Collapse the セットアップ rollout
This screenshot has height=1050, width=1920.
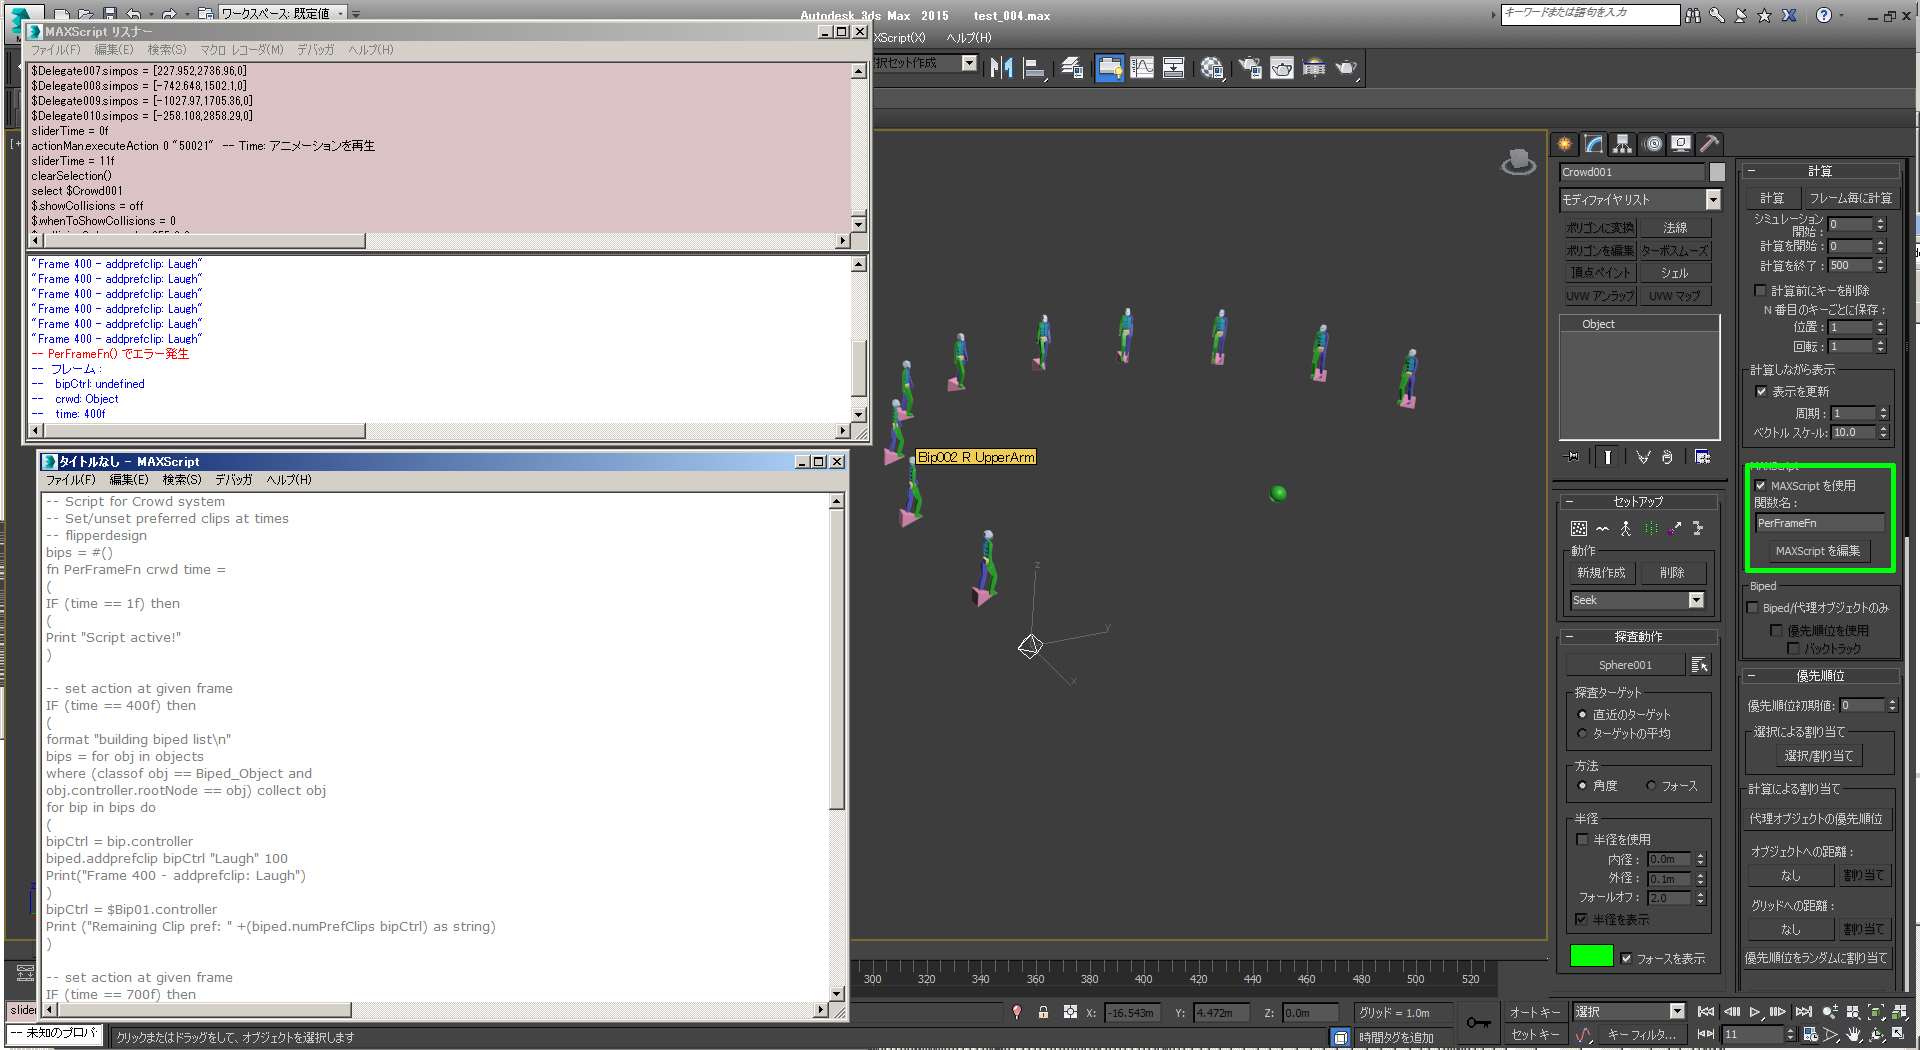(1638, 502)
